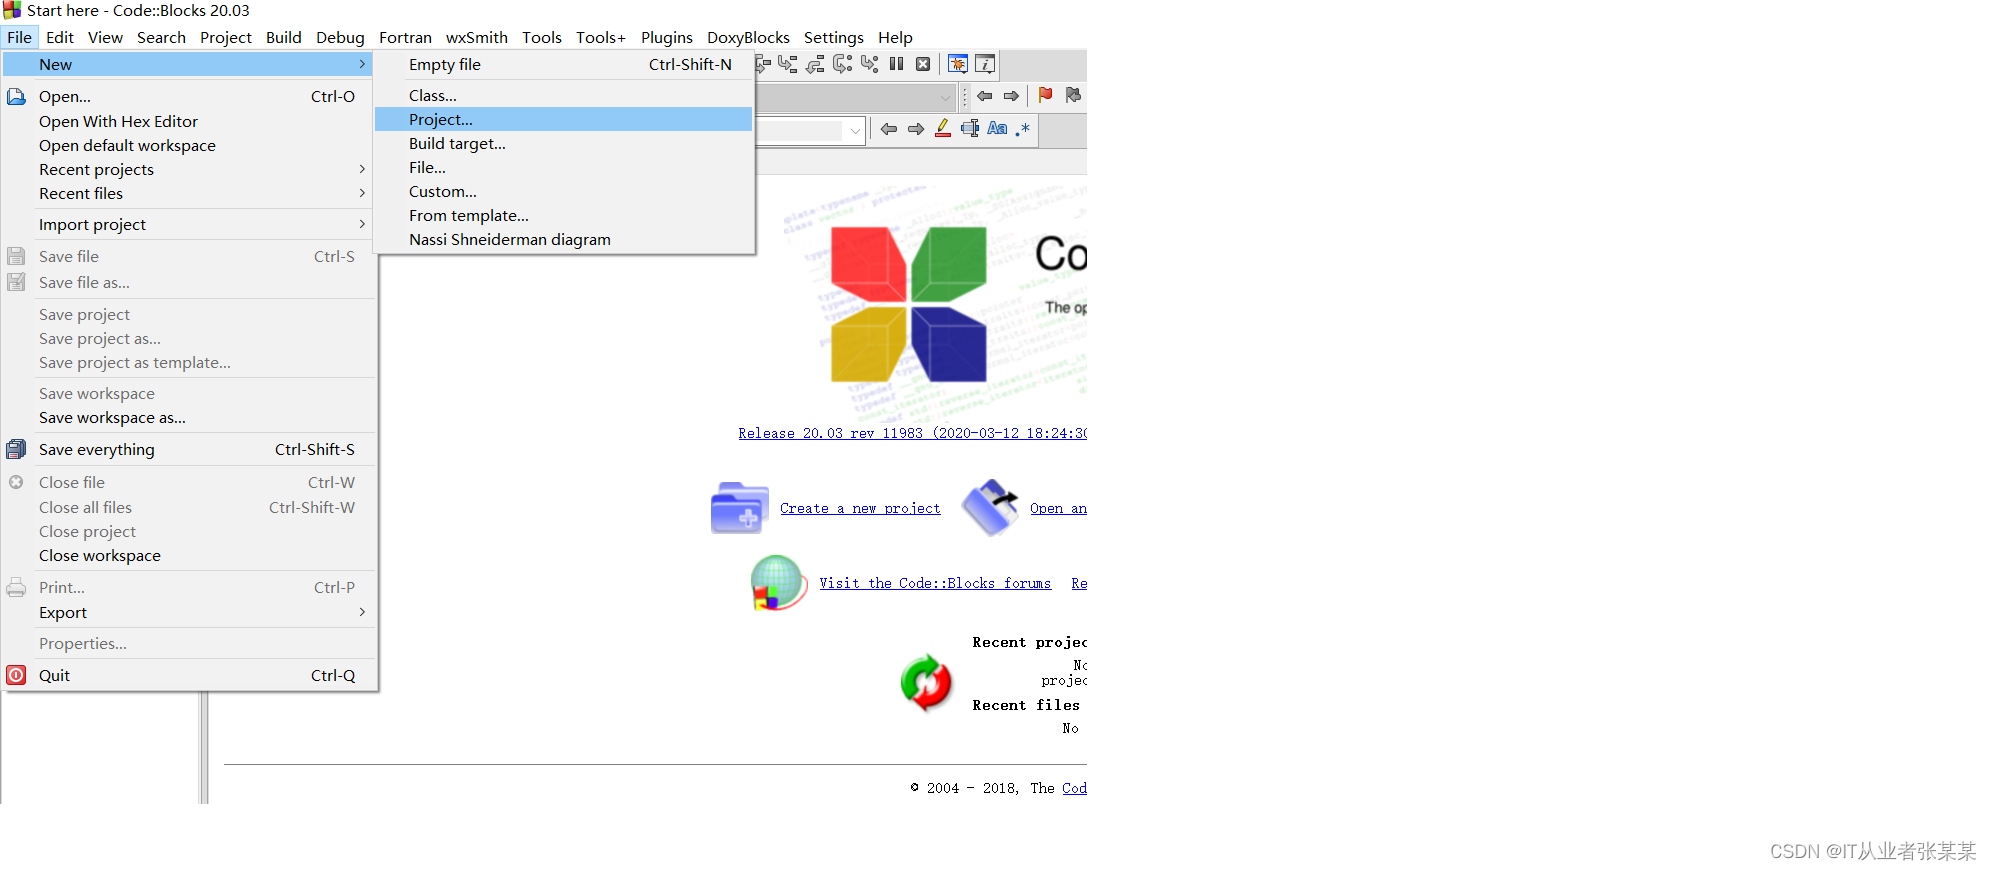This screenshot has width=1992, height=870.
Task: Click the search text input field
Action: point(800,130)
